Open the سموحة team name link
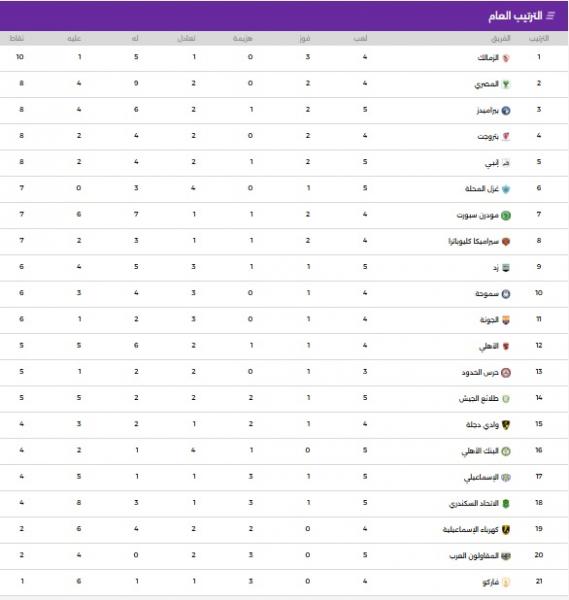The image size is (569, 600). coord(487,294)
